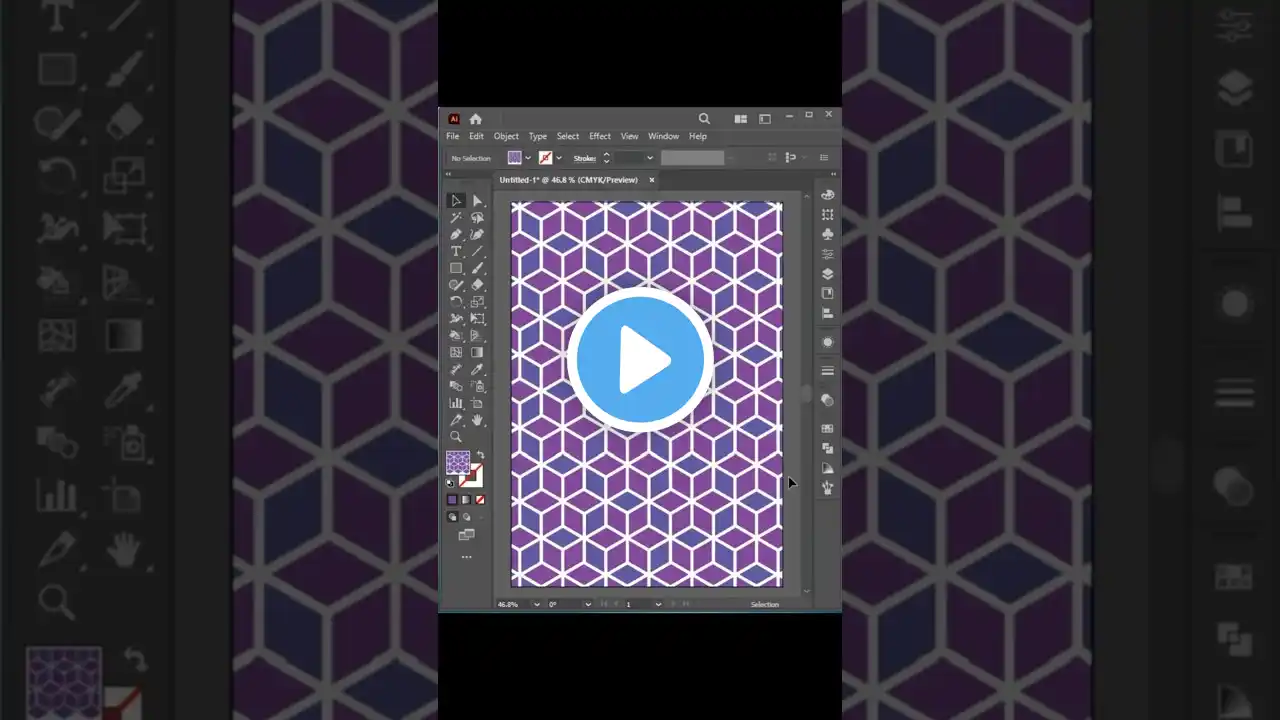Image resolution: width=1280 pixels, height=720 pixels.
Task: Click the search magnifier in title bar
Action: [704, 118]
